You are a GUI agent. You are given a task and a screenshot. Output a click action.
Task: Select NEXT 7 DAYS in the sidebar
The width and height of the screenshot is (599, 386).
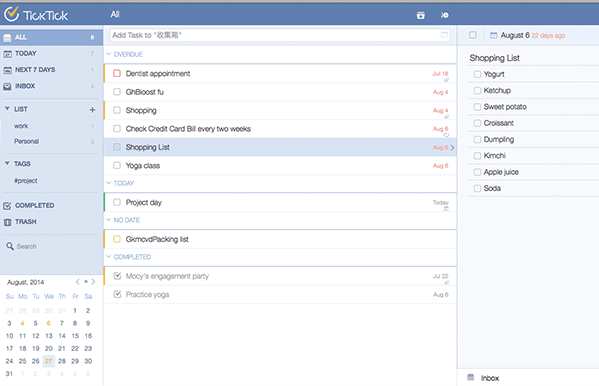pyautogui.click(x=51, y=70)
